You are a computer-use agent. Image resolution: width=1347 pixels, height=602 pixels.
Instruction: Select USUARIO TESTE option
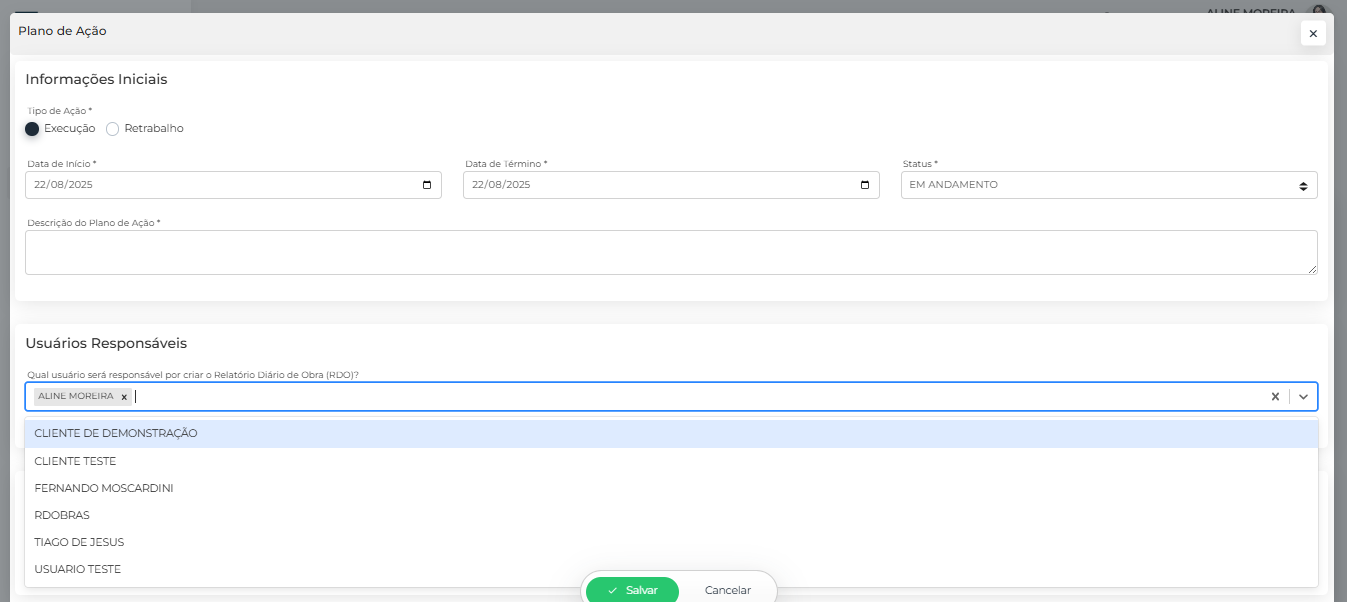click(x=78, y=569)
